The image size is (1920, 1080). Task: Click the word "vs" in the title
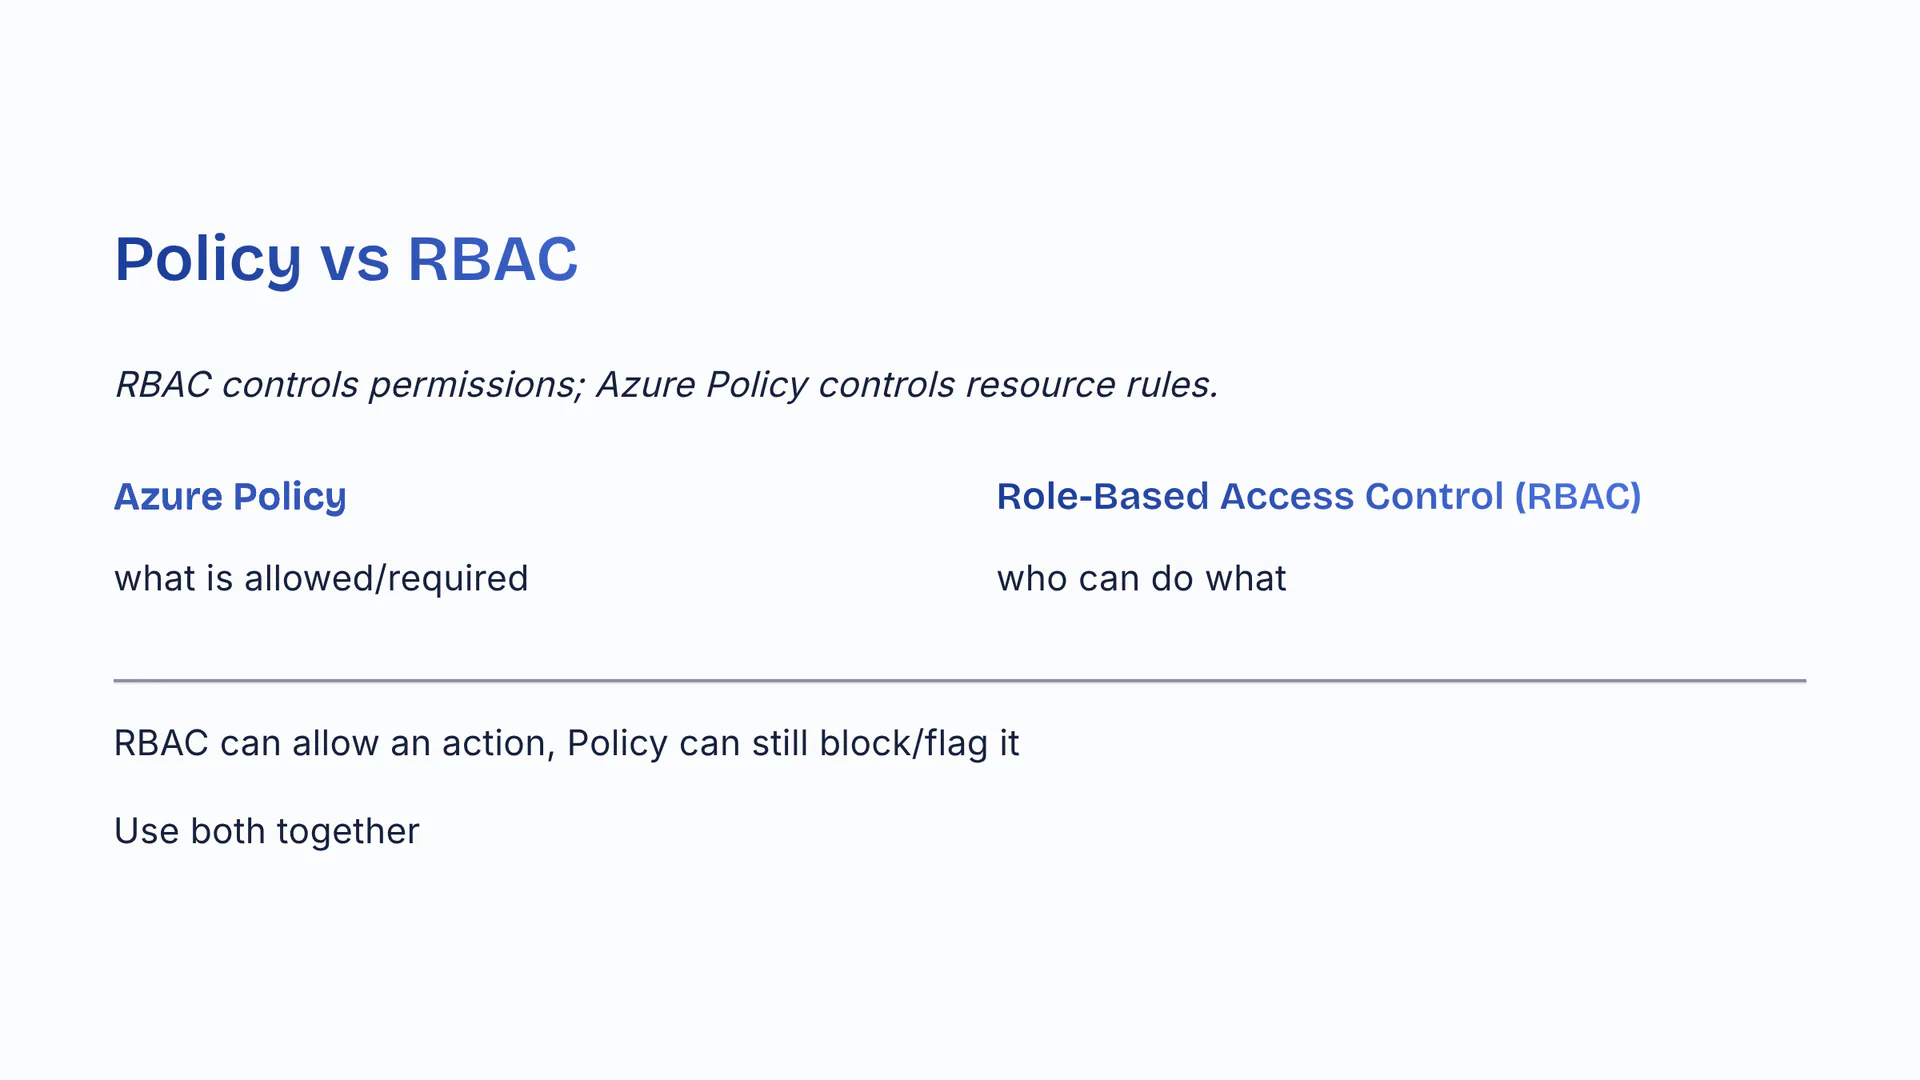354,261
